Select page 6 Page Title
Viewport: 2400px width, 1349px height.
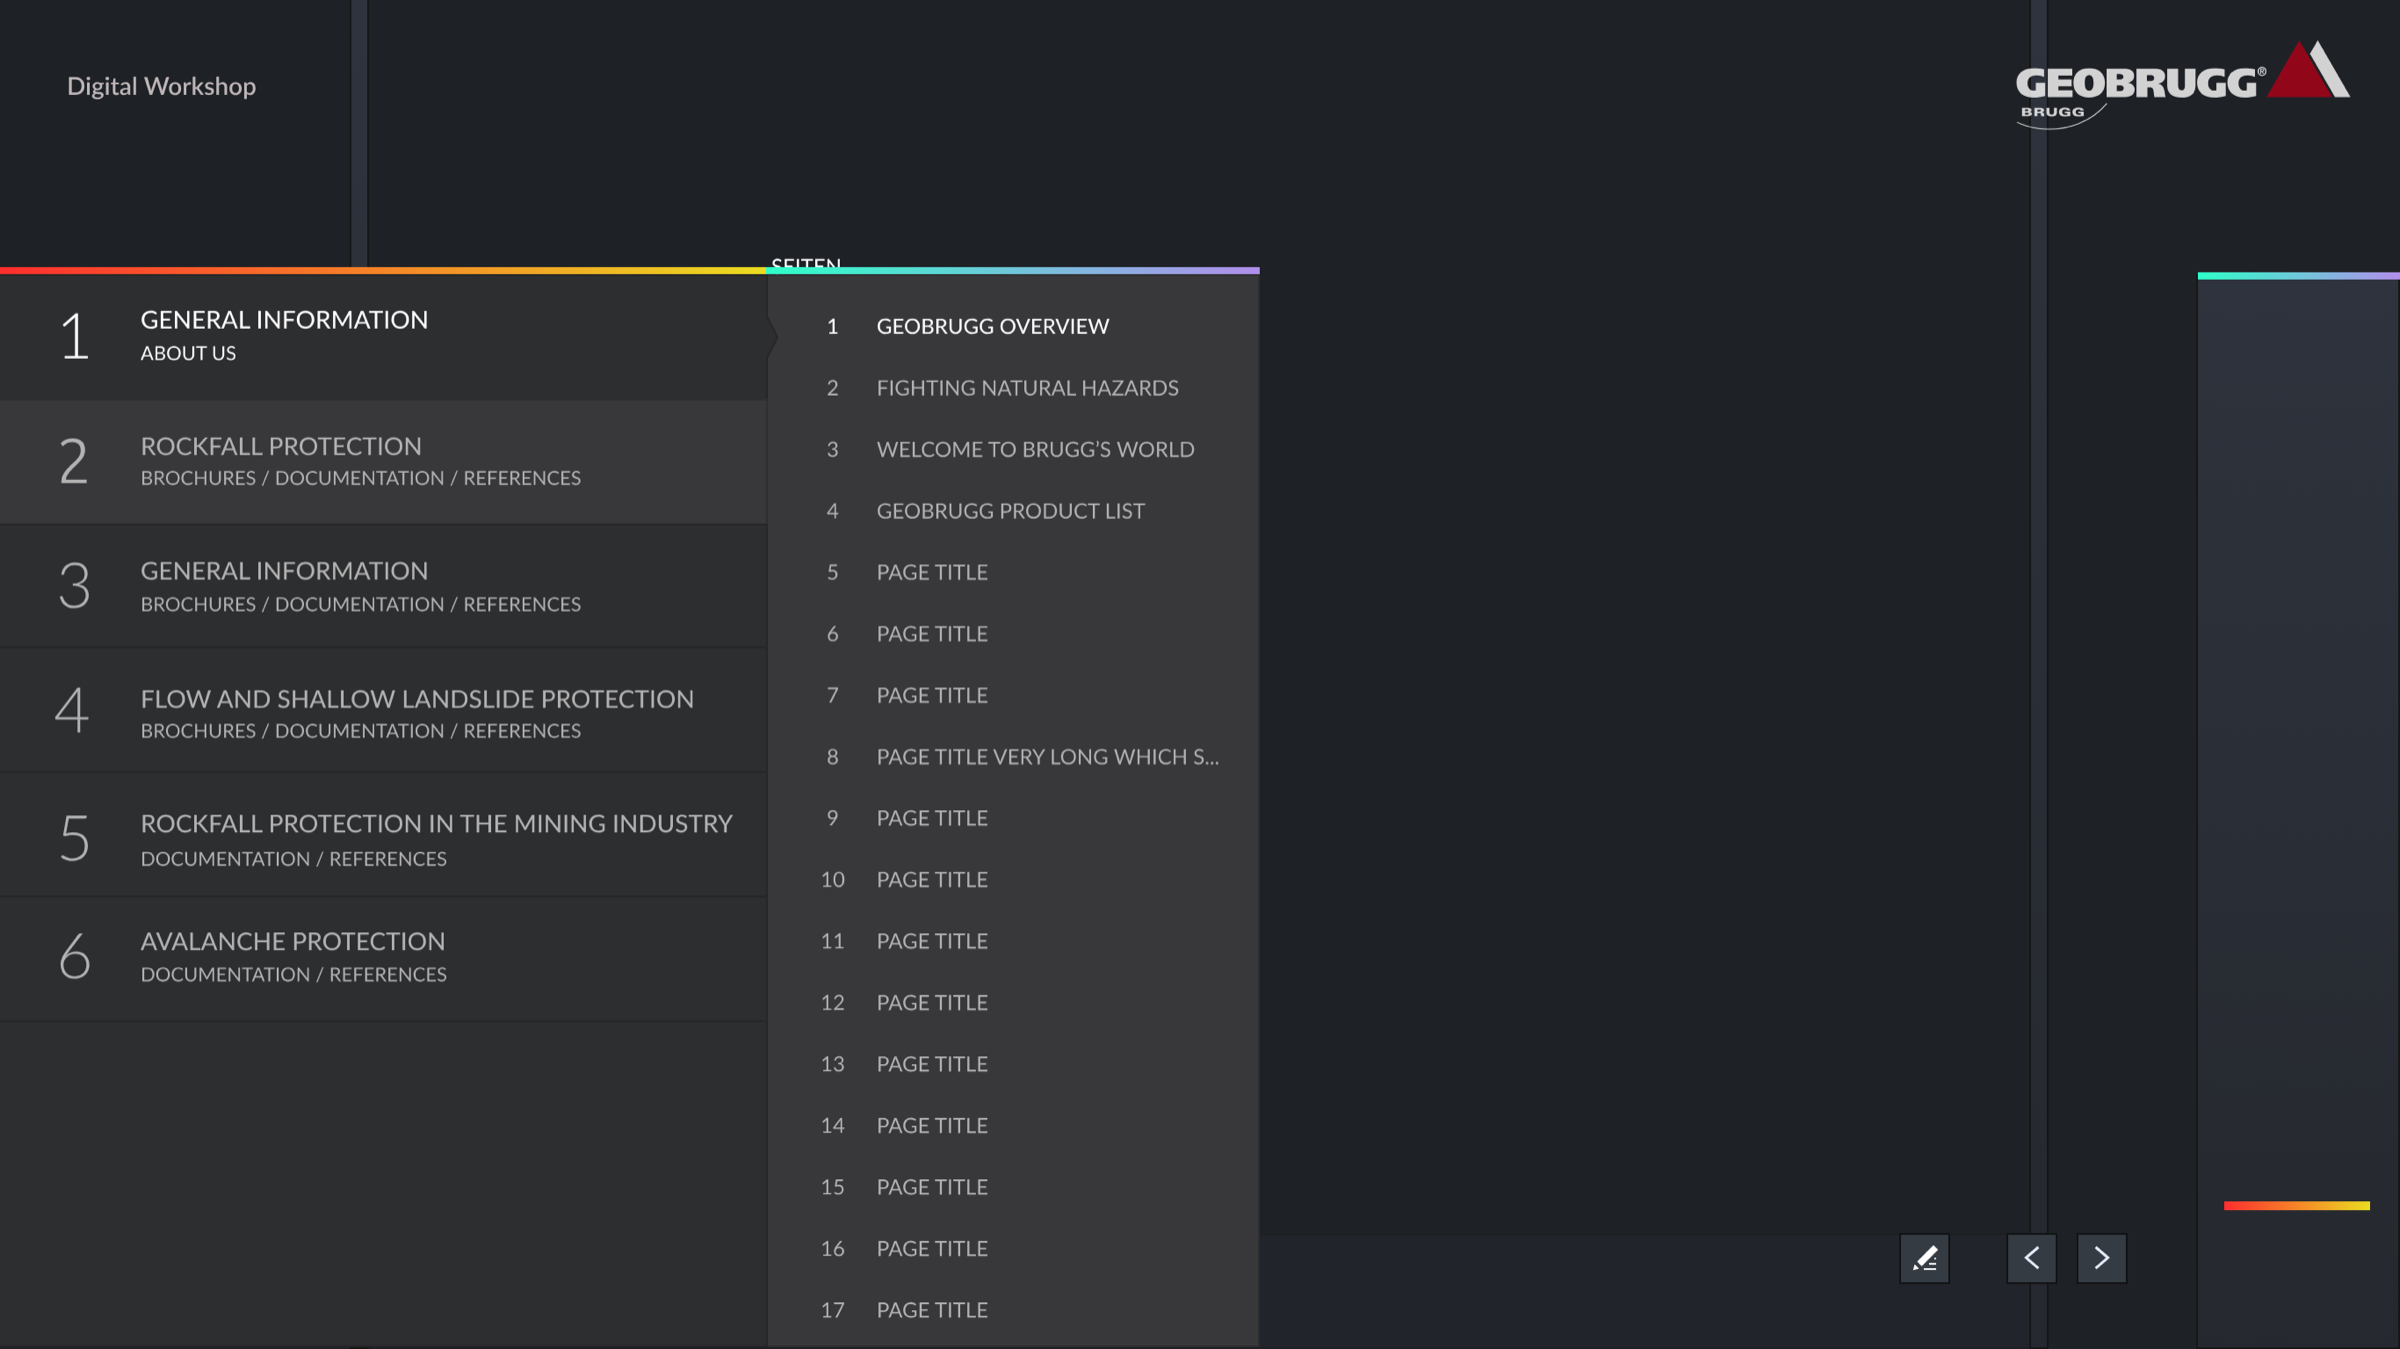click(x=1013, y=634)
